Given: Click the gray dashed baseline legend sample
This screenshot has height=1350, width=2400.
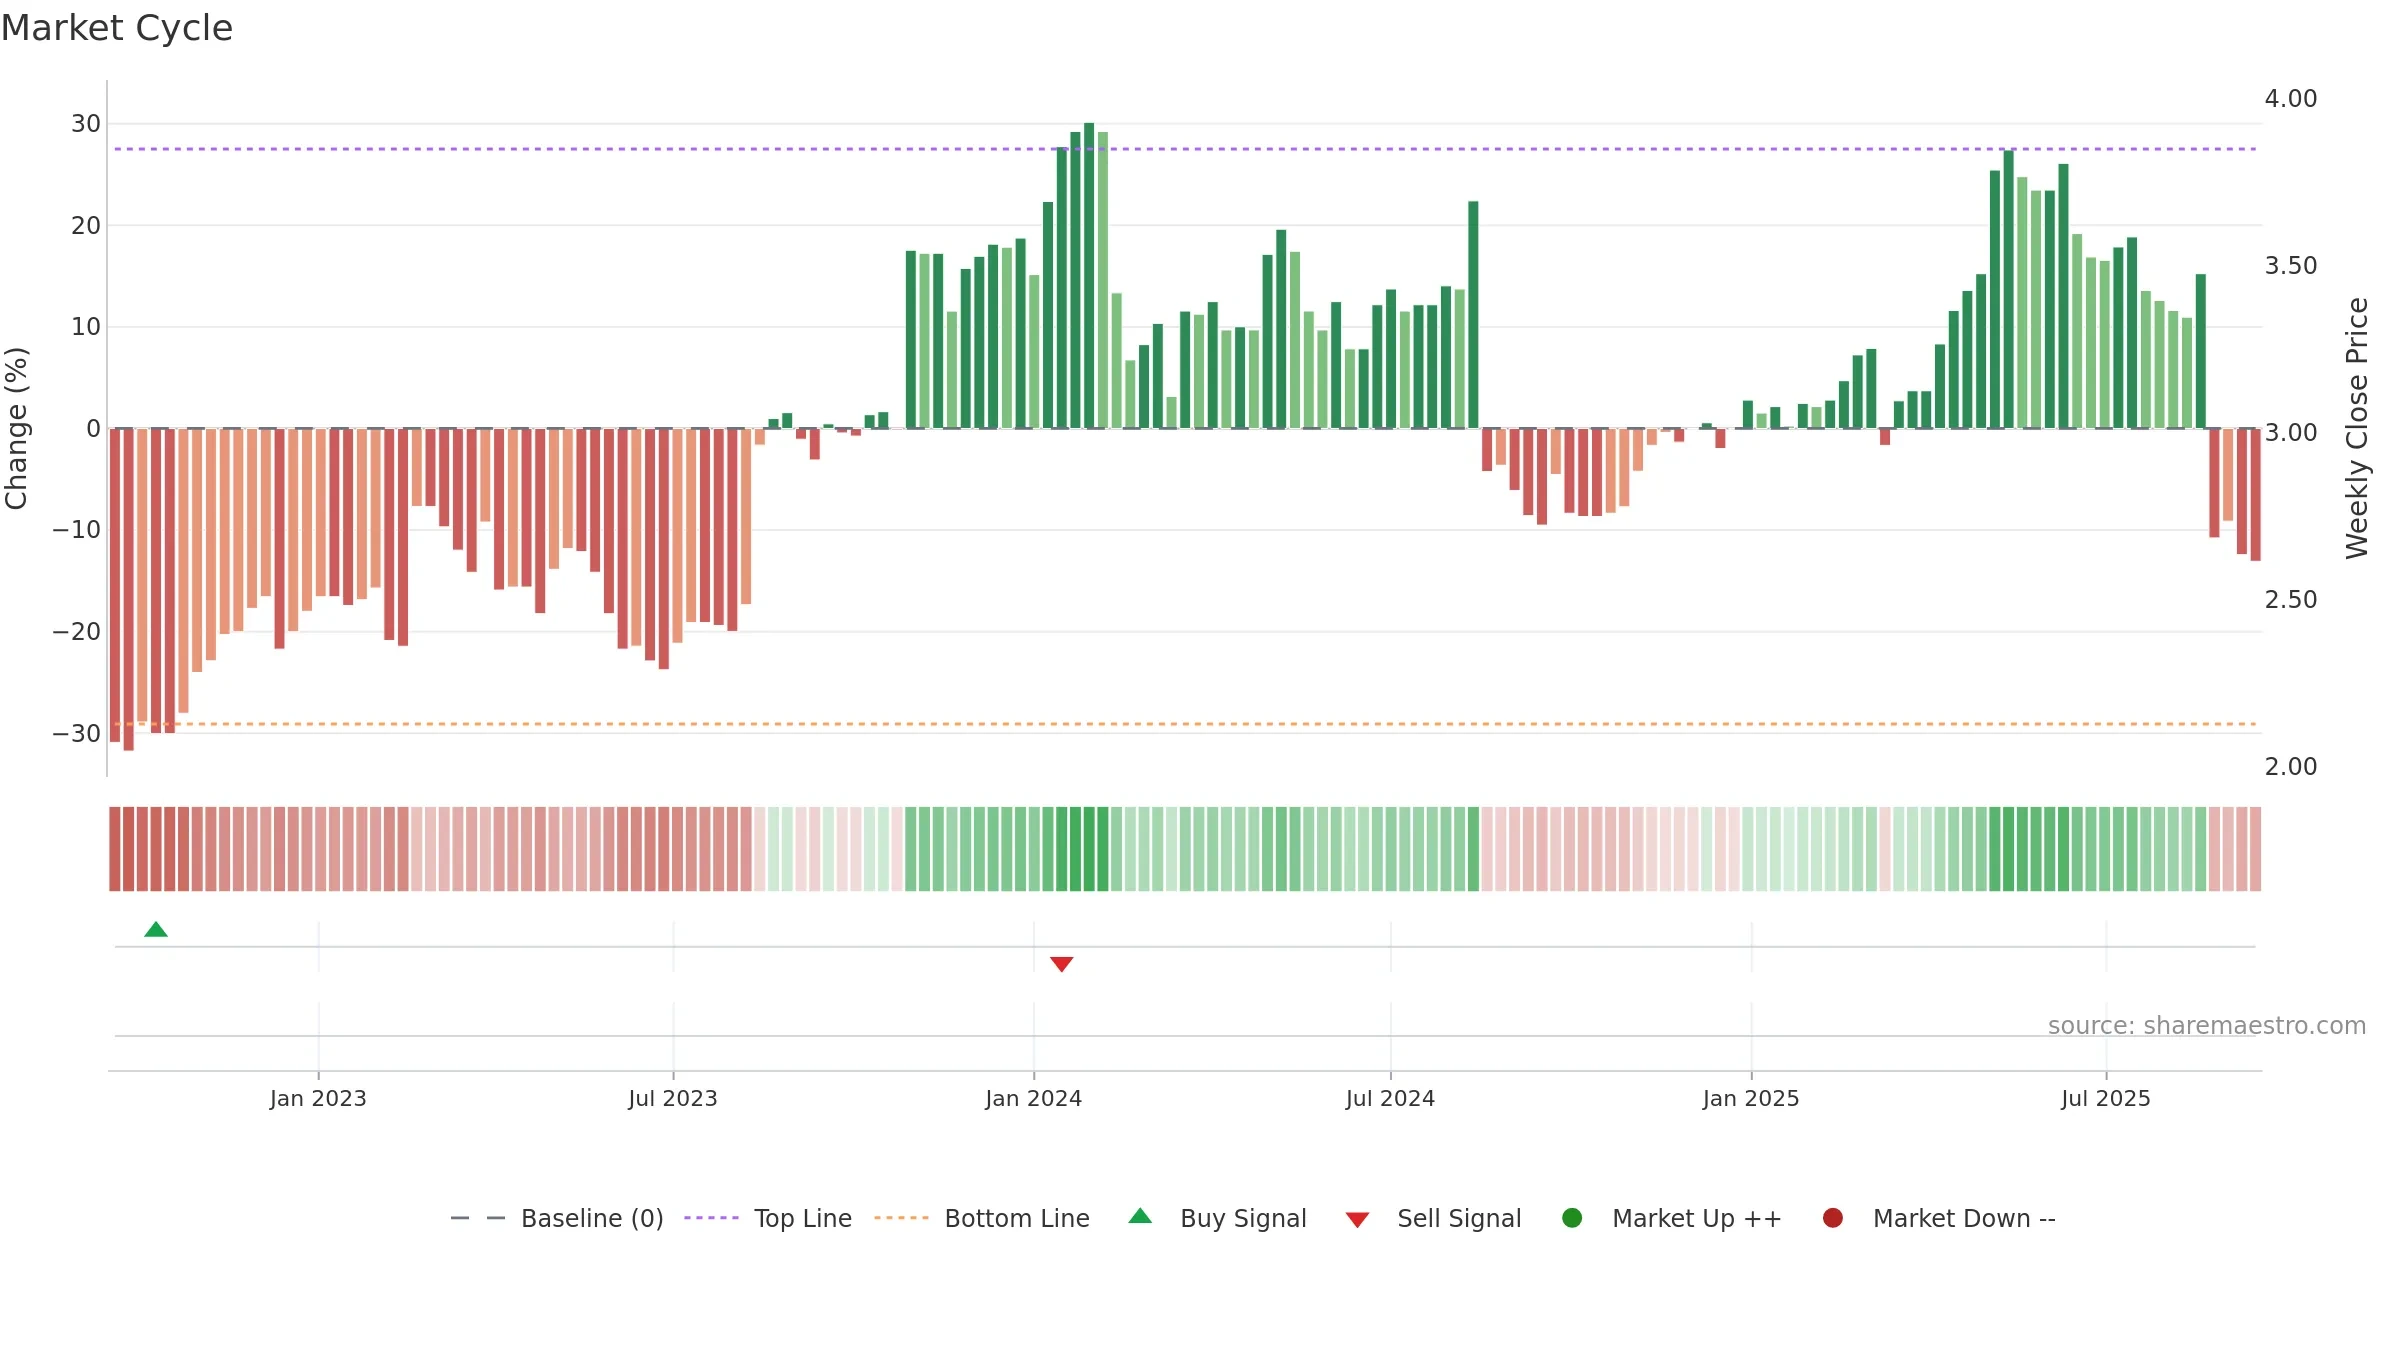Looking at the screenshot, I should [478, 1218].
